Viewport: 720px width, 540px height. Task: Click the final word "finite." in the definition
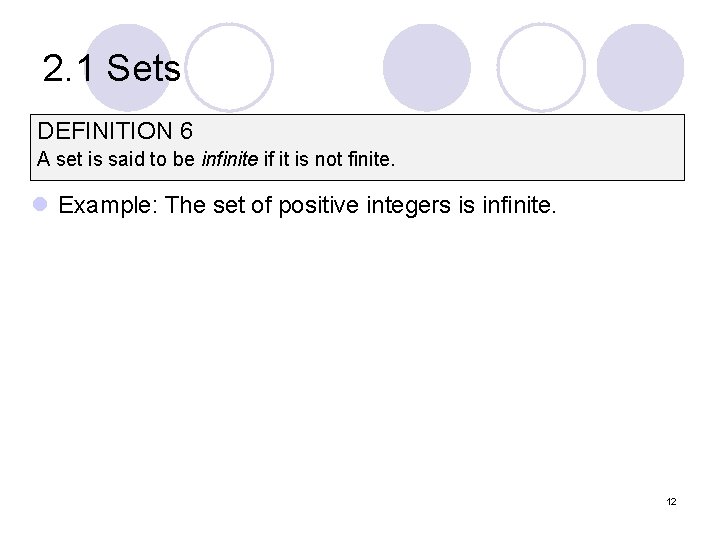pyautogui.click(x=372, y=159)
